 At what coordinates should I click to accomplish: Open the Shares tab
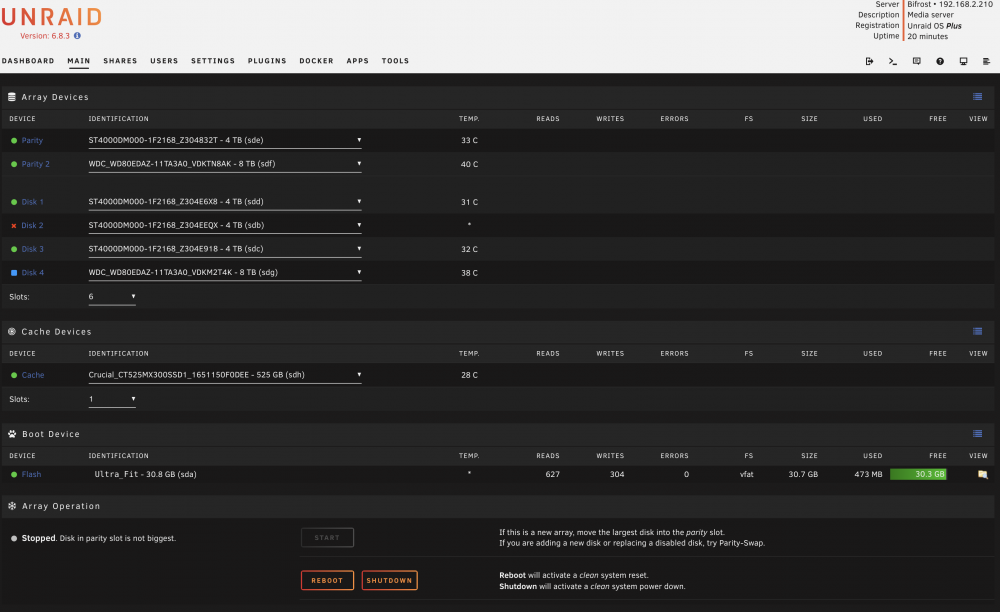pyautogui.click(x=121, y=61)
